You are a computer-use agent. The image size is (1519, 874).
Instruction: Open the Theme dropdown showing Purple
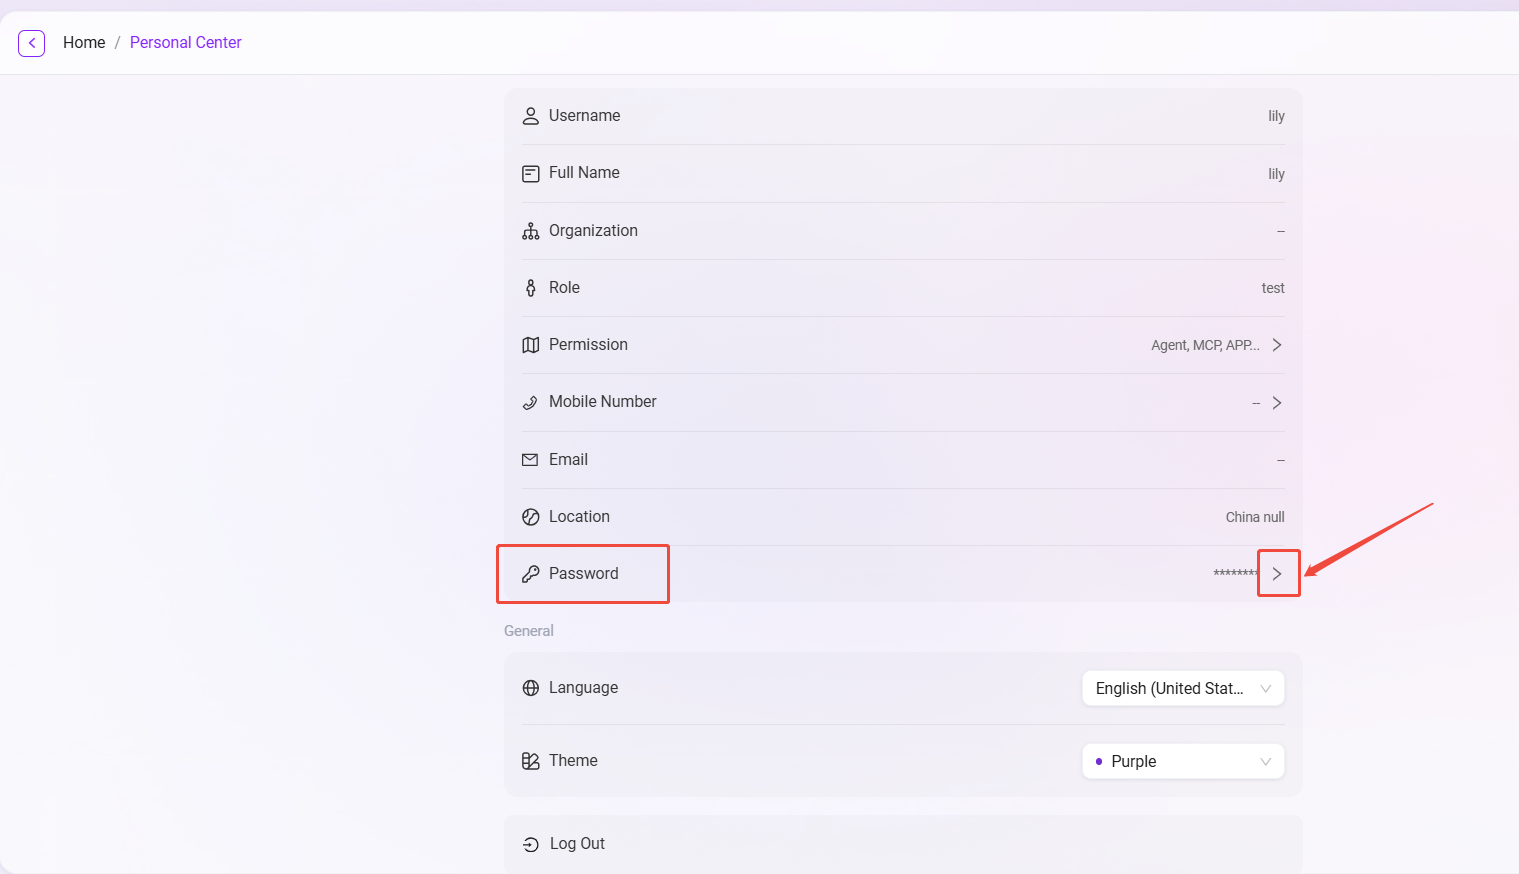click(1182, 762)
